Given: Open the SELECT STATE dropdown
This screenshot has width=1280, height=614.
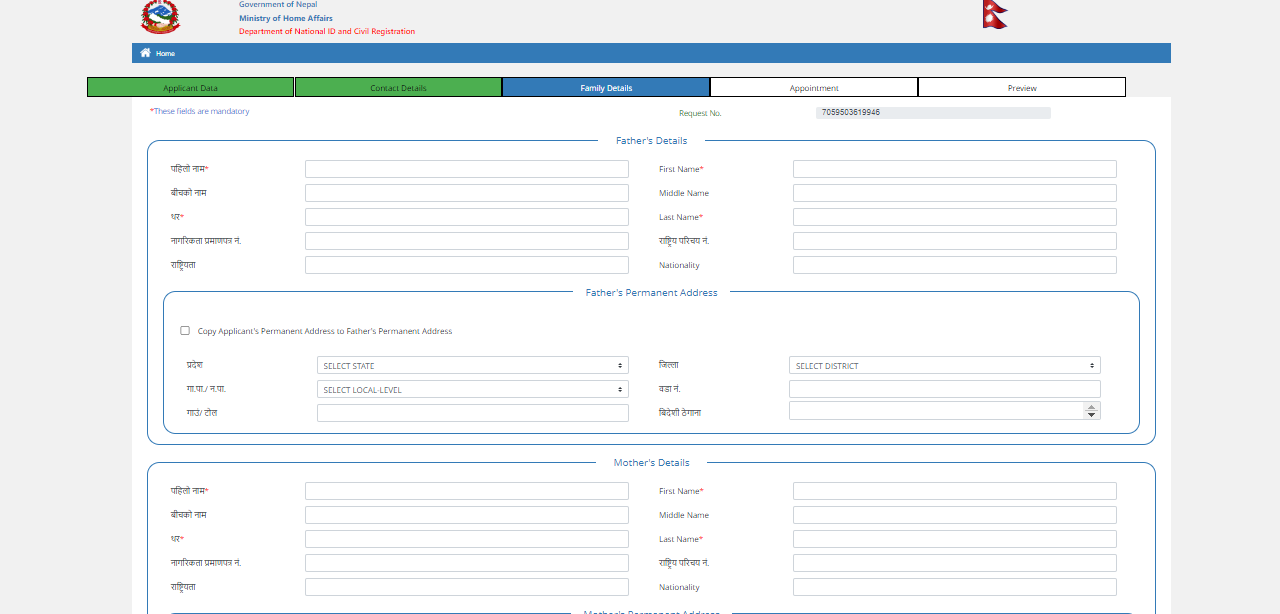Looking at the screenshot, I should (472, 366).
